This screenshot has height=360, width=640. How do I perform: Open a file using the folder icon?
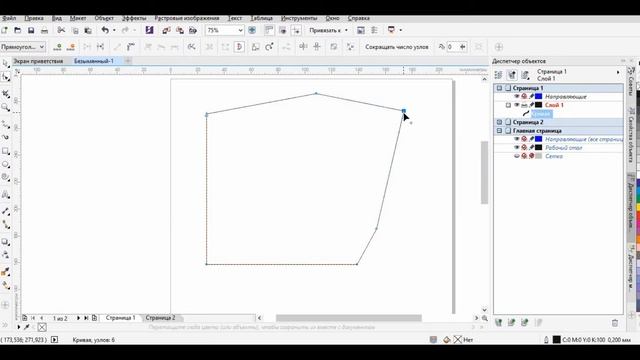click(18, 30)
